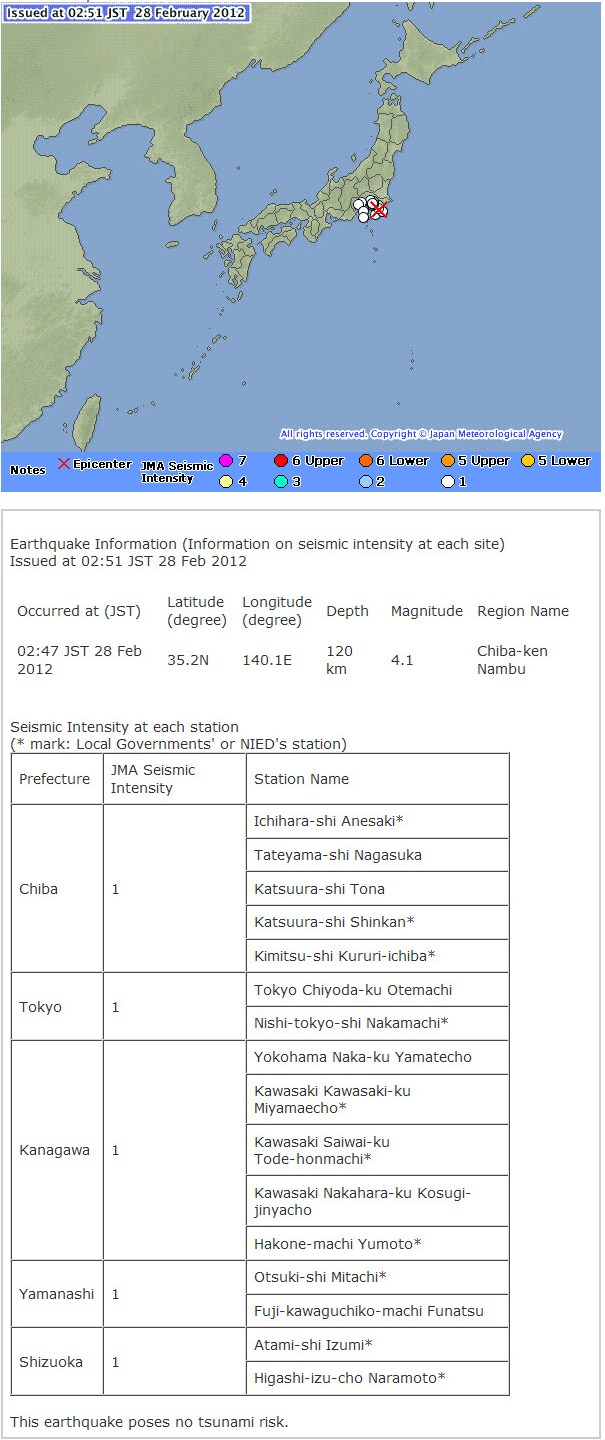Click the amber 5 Lower legend circle
The width and height of the screenshot is (605, 1440).
point(528,461)
